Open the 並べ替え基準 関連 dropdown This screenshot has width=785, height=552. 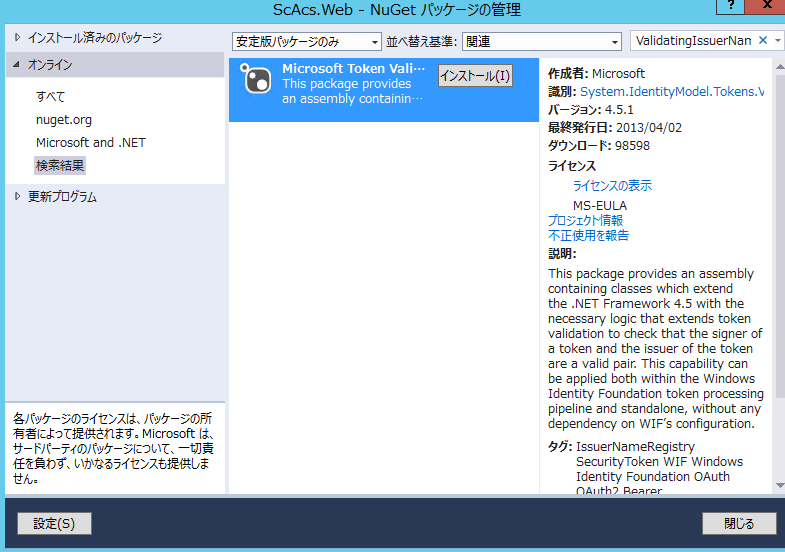point(542,42)
